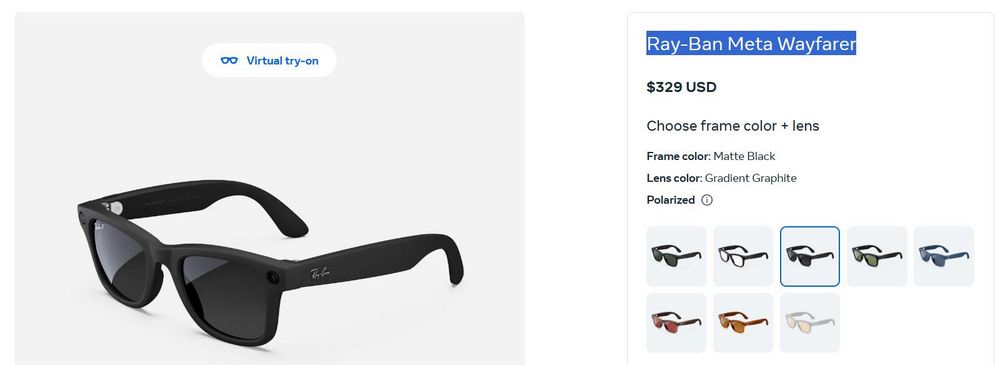The image size is (1000, 365).
Task: Open the Polarized info tooltip icon
Action: pyautogui.click(x=707, y=200)
